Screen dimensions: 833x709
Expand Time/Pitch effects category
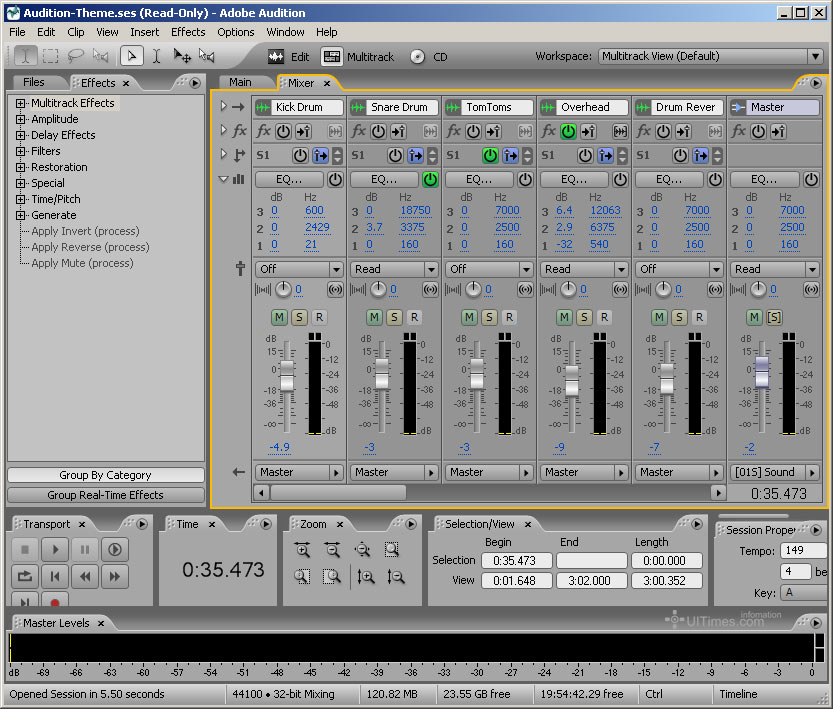click(20, 199)
